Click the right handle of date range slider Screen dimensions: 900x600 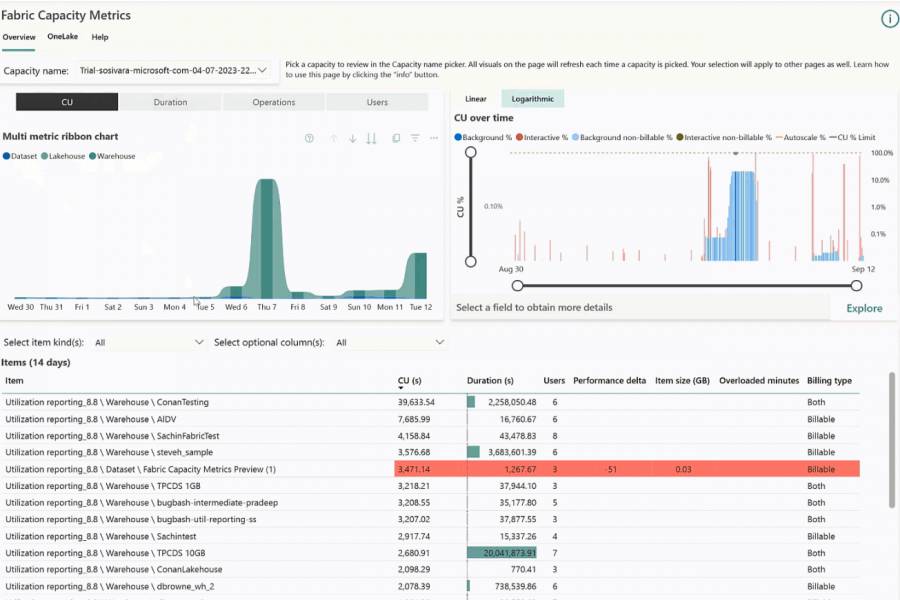pyautogui.click(x=856, y=285)
